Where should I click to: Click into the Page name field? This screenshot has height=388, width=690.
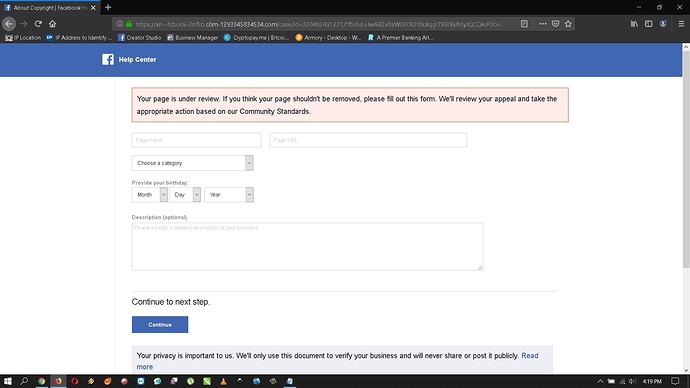[196, 140]
